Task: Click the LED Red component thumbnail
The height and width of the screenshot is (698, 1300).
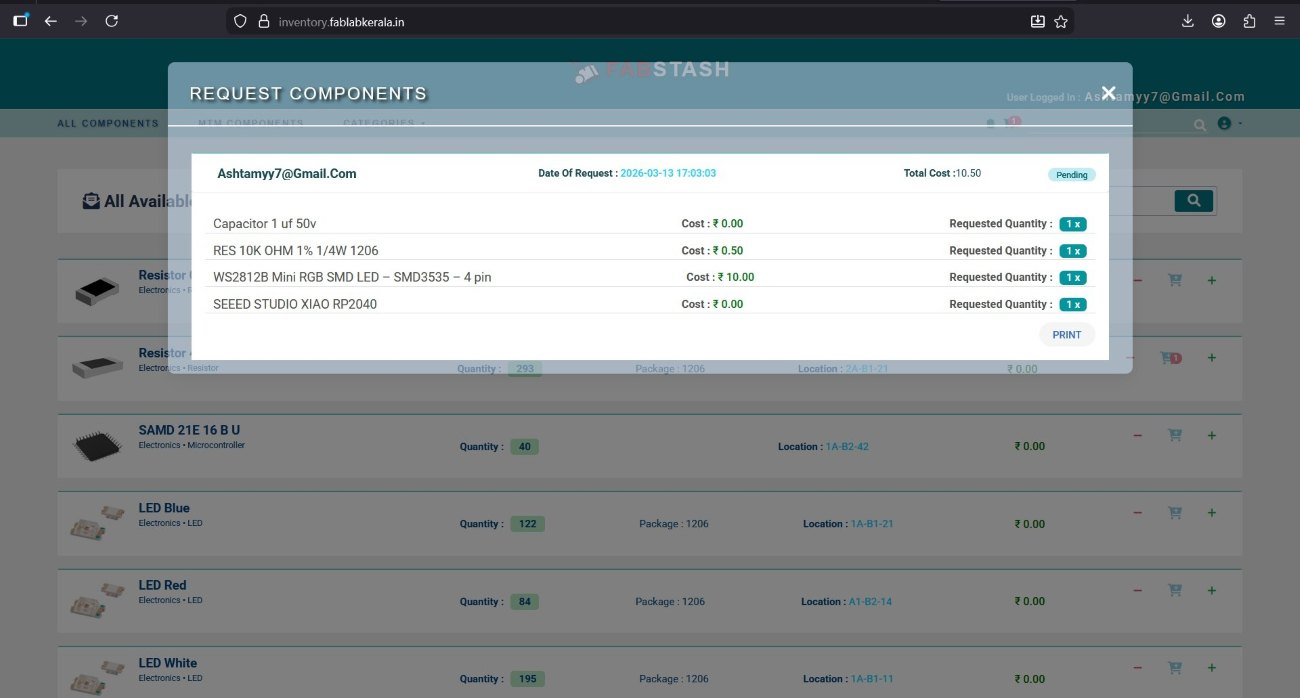Action: tap(98, 602)
